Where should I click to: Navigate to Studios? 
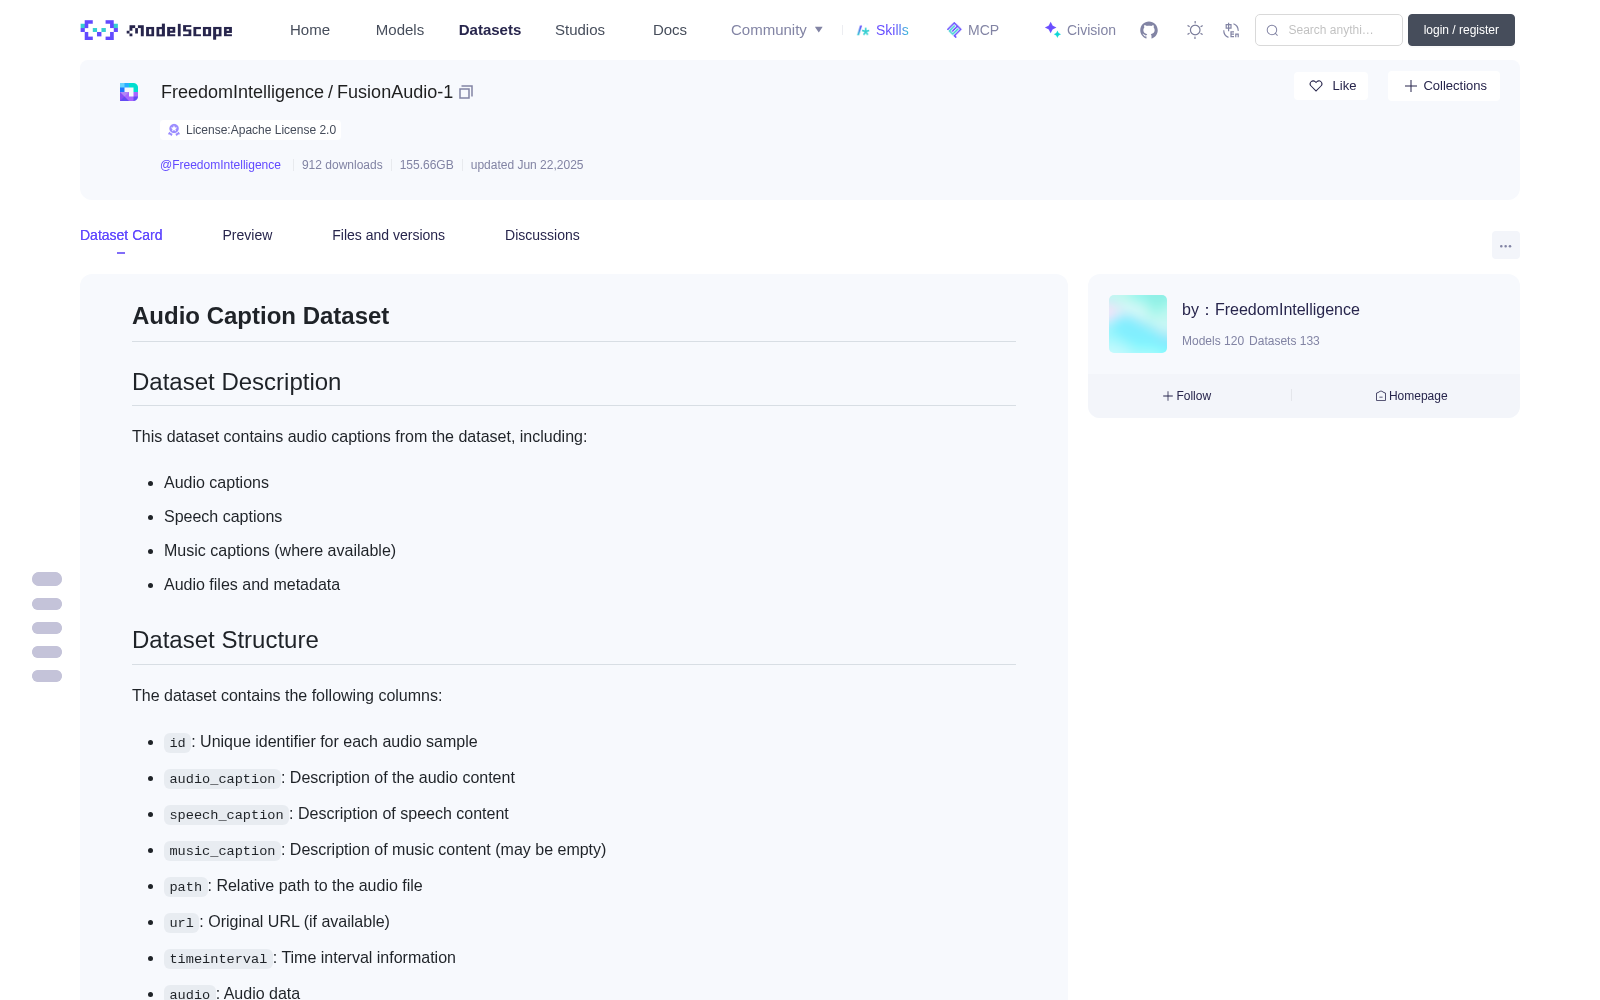(580, 30)
